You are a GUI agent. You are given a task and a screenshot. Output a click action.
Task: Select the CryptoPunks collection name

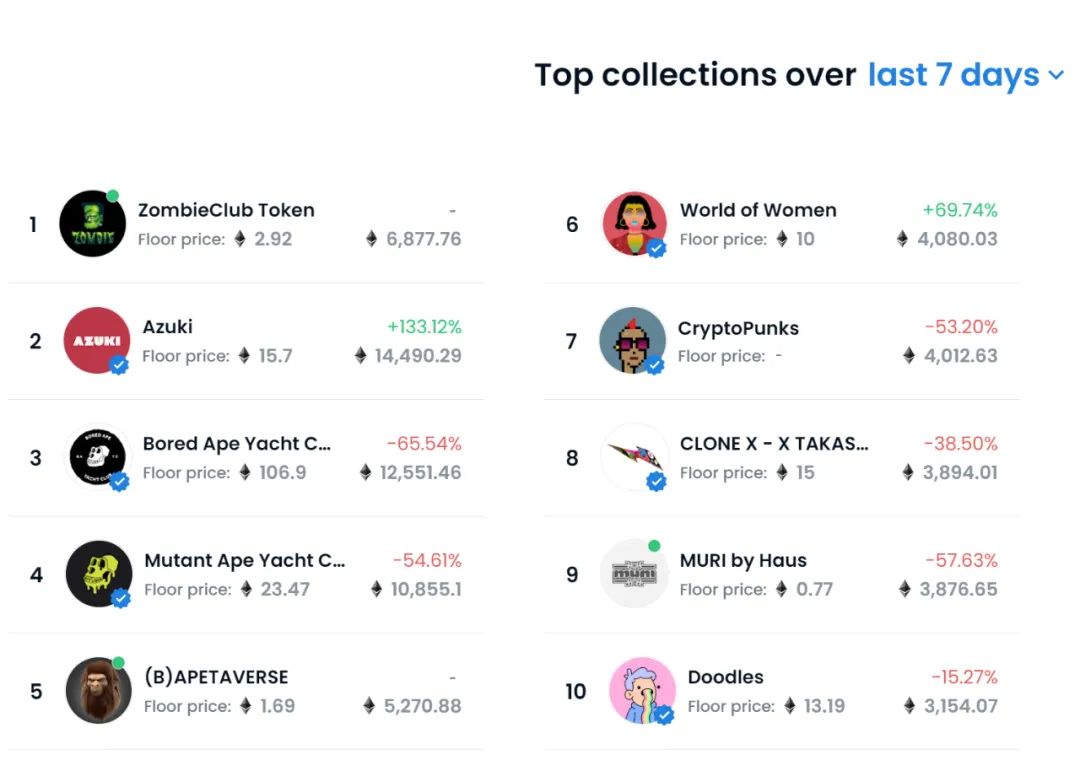pyautogui.click(x=738, y=328)
